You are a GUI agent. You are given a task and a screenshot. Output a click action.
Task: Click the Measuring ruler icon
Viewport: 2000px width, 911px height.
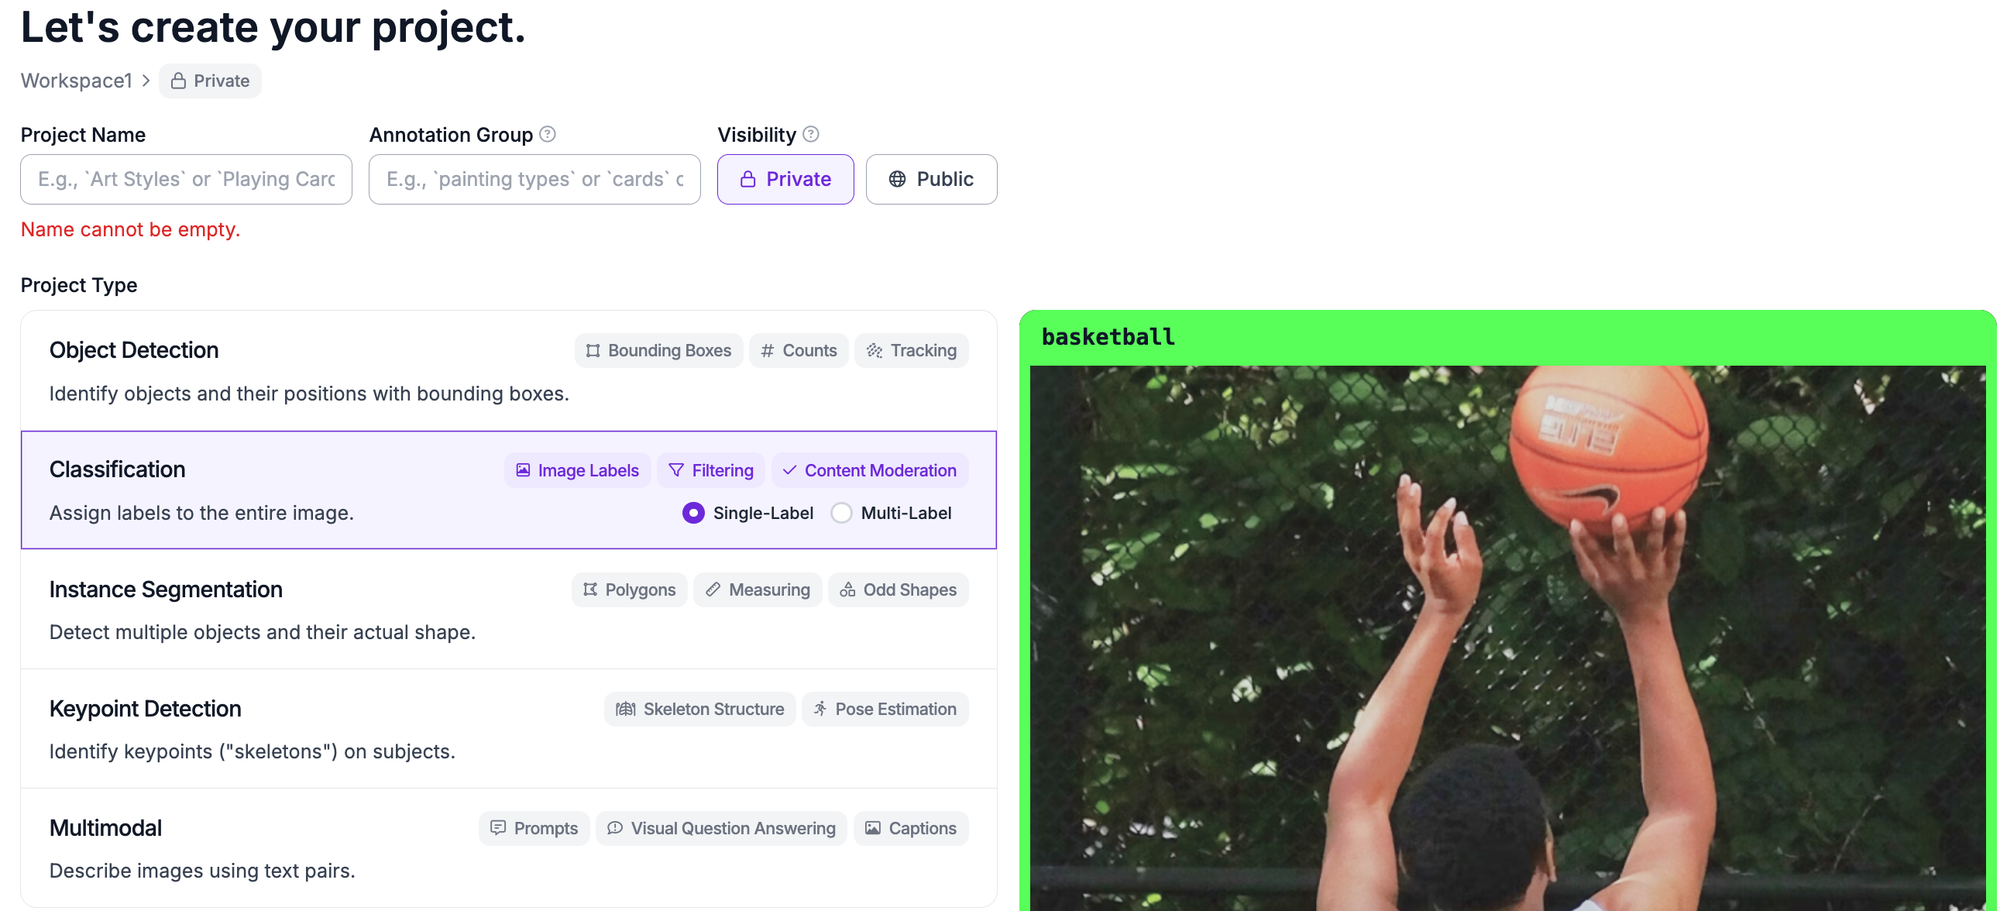pos(713,590)
